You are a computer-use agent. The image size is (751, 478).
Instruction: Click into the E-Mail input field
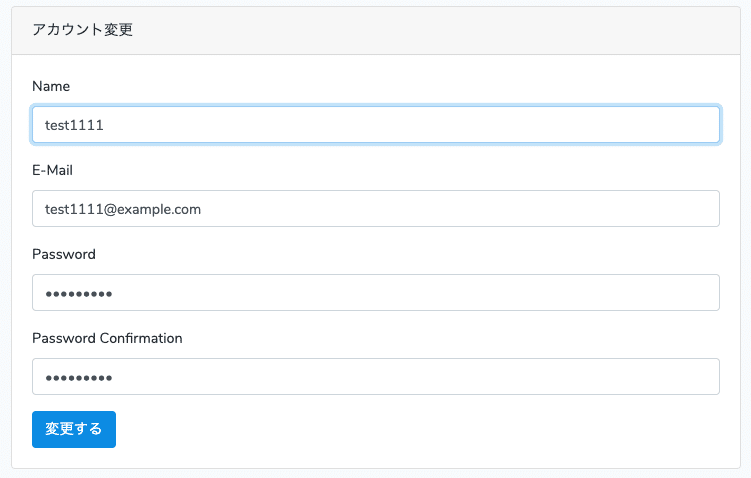point(375,209)
